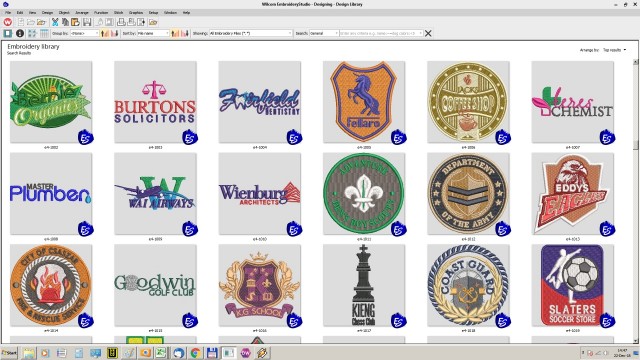Click the export arrow icon in the toolbar

(141, 22)
